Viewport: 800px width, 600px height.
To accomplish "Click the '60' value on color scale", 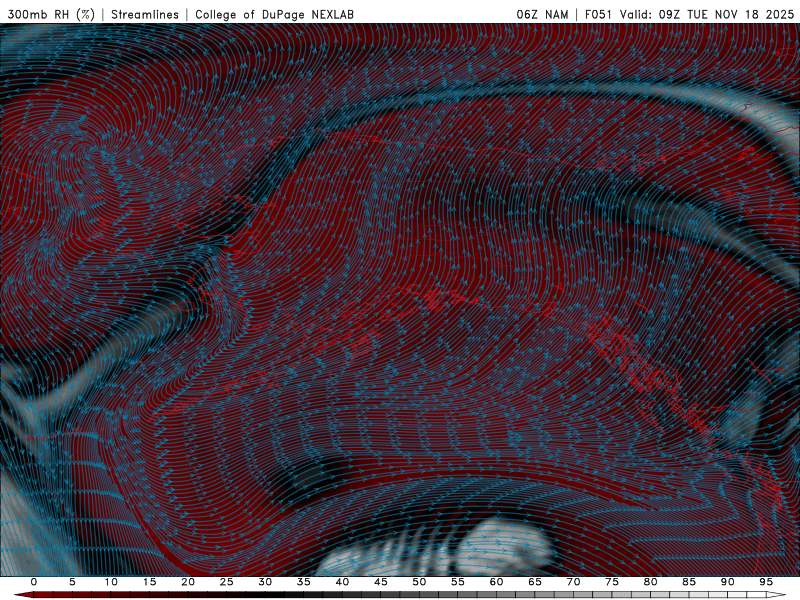I will pyautogui.click(x=496, y=582).
